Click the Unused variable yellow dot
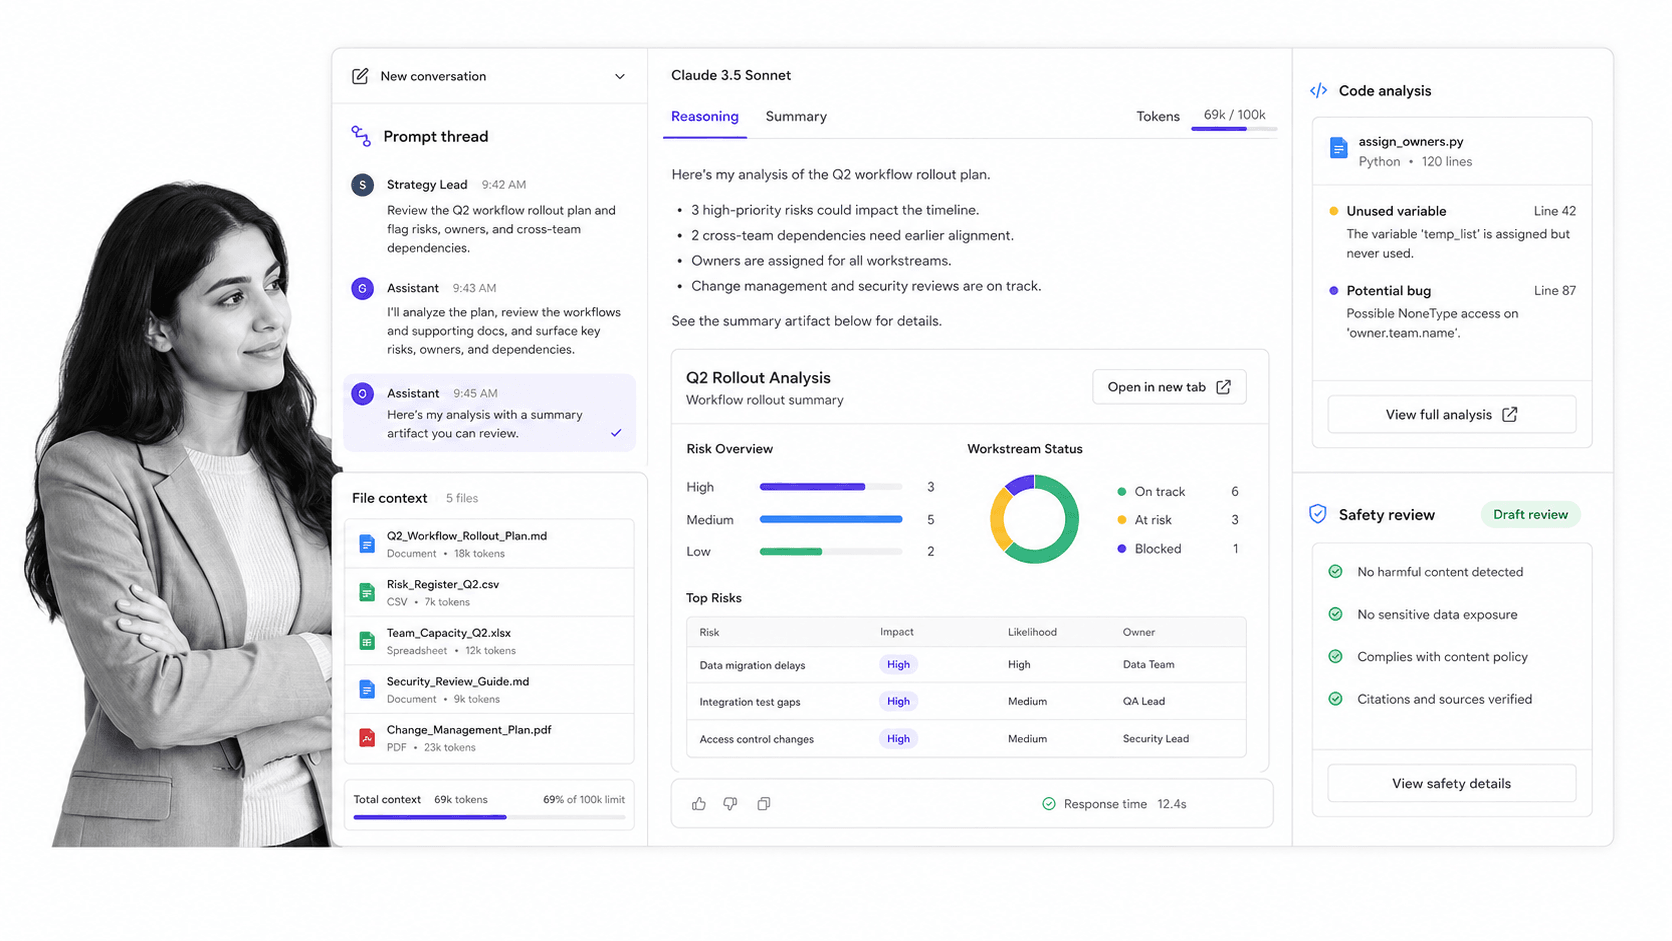This screenshot has width=1672, height=941. click(1333, 211)
